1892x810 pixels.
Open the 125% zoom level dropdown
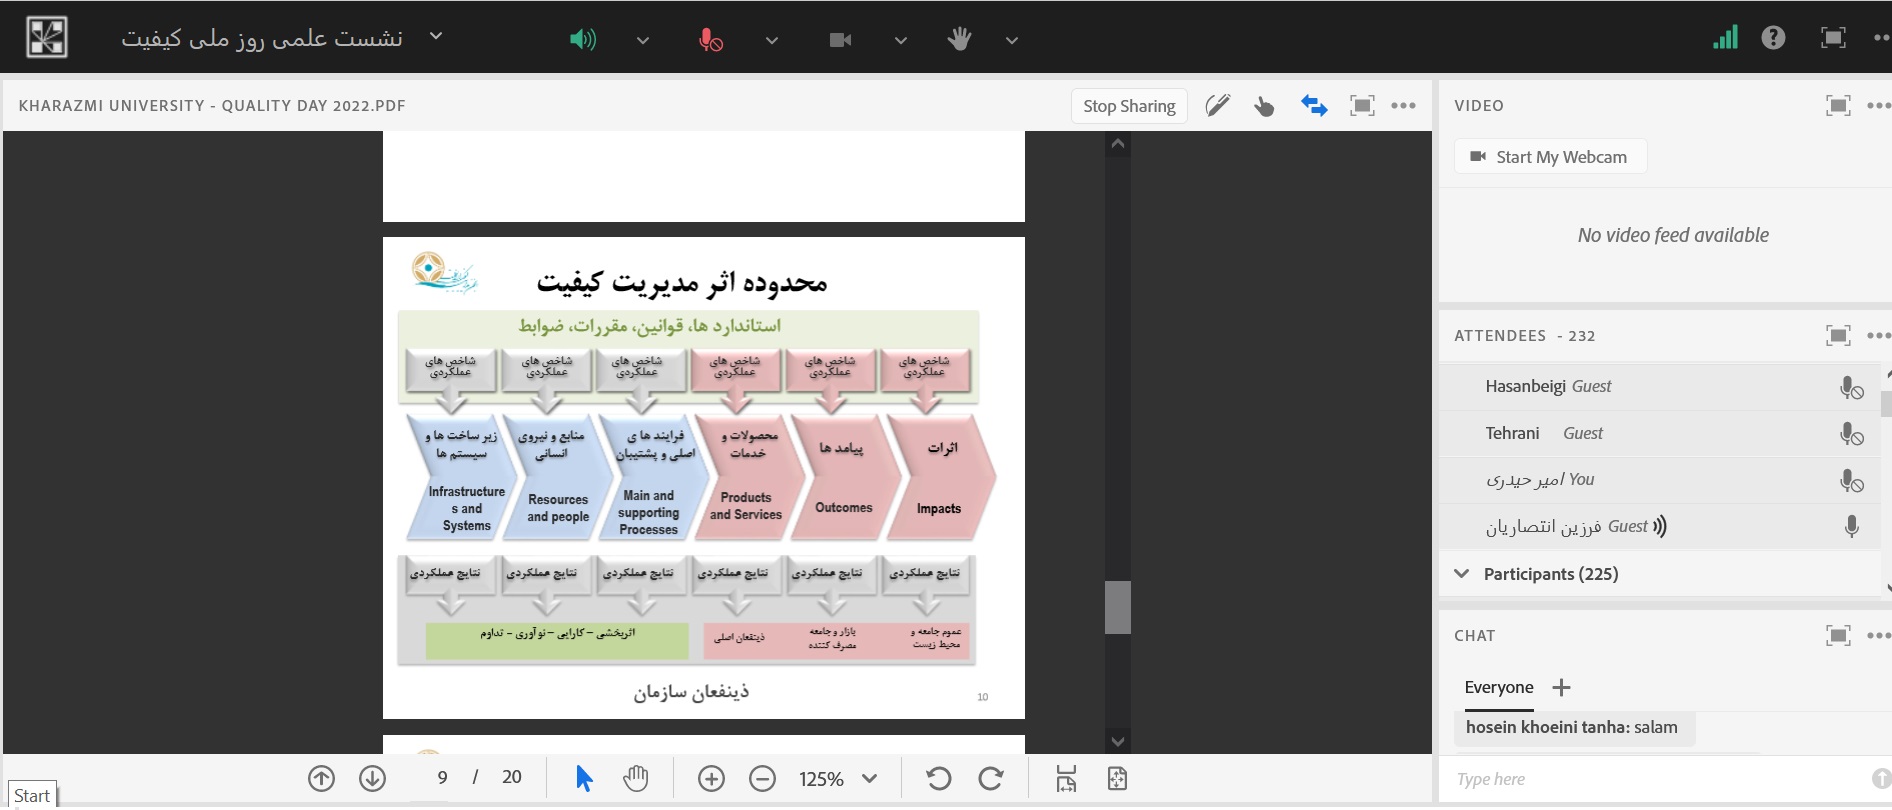point(869,778)
